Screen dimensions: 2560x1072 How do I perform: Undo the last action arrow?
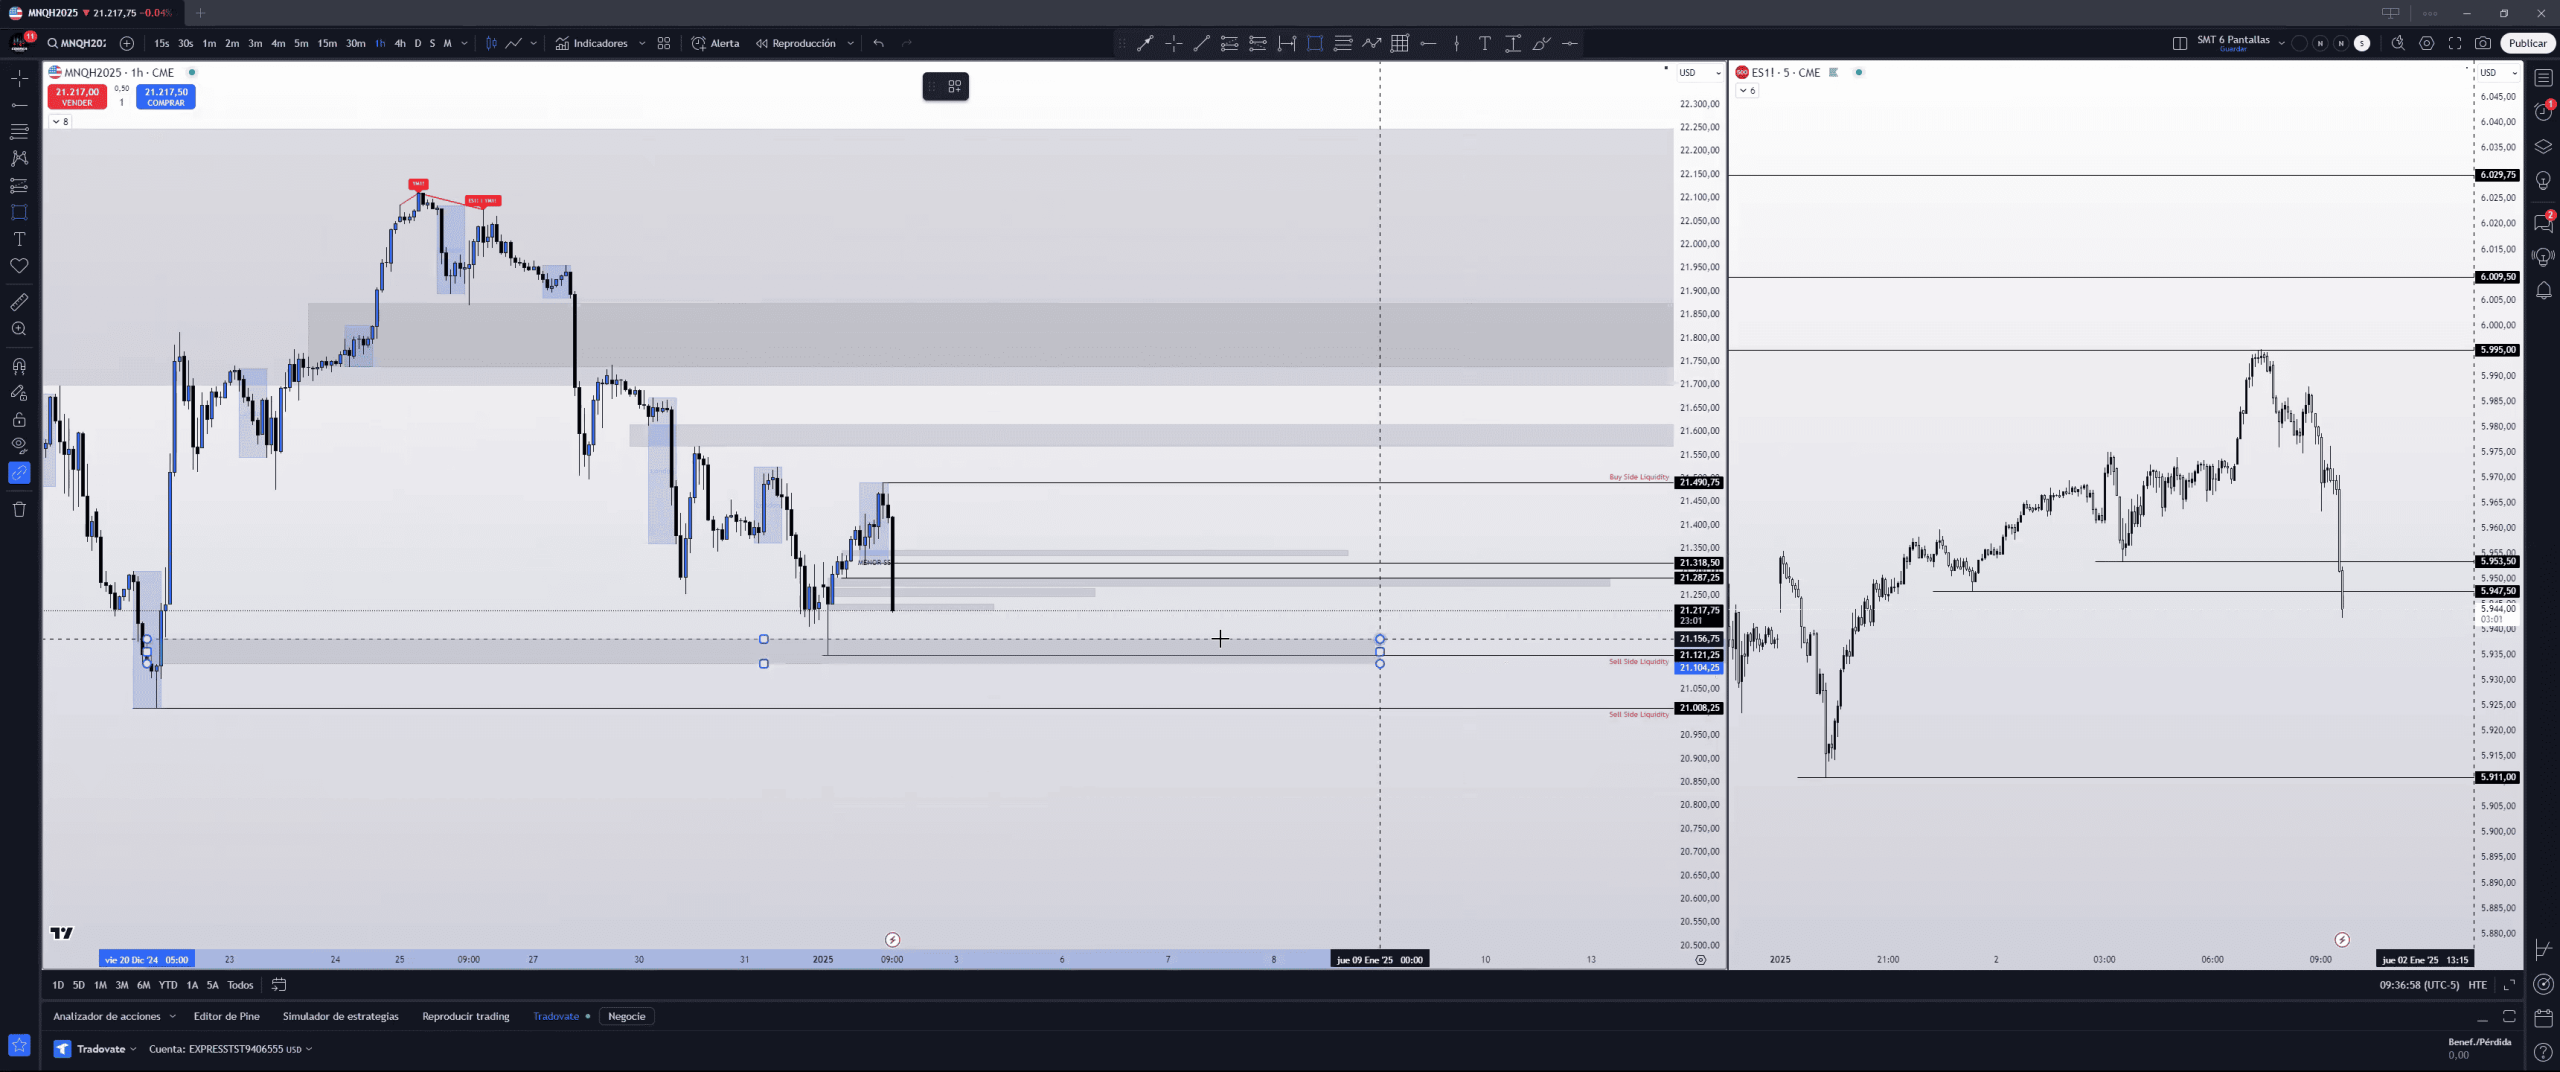pyautogui.click(x=878, y=43)
